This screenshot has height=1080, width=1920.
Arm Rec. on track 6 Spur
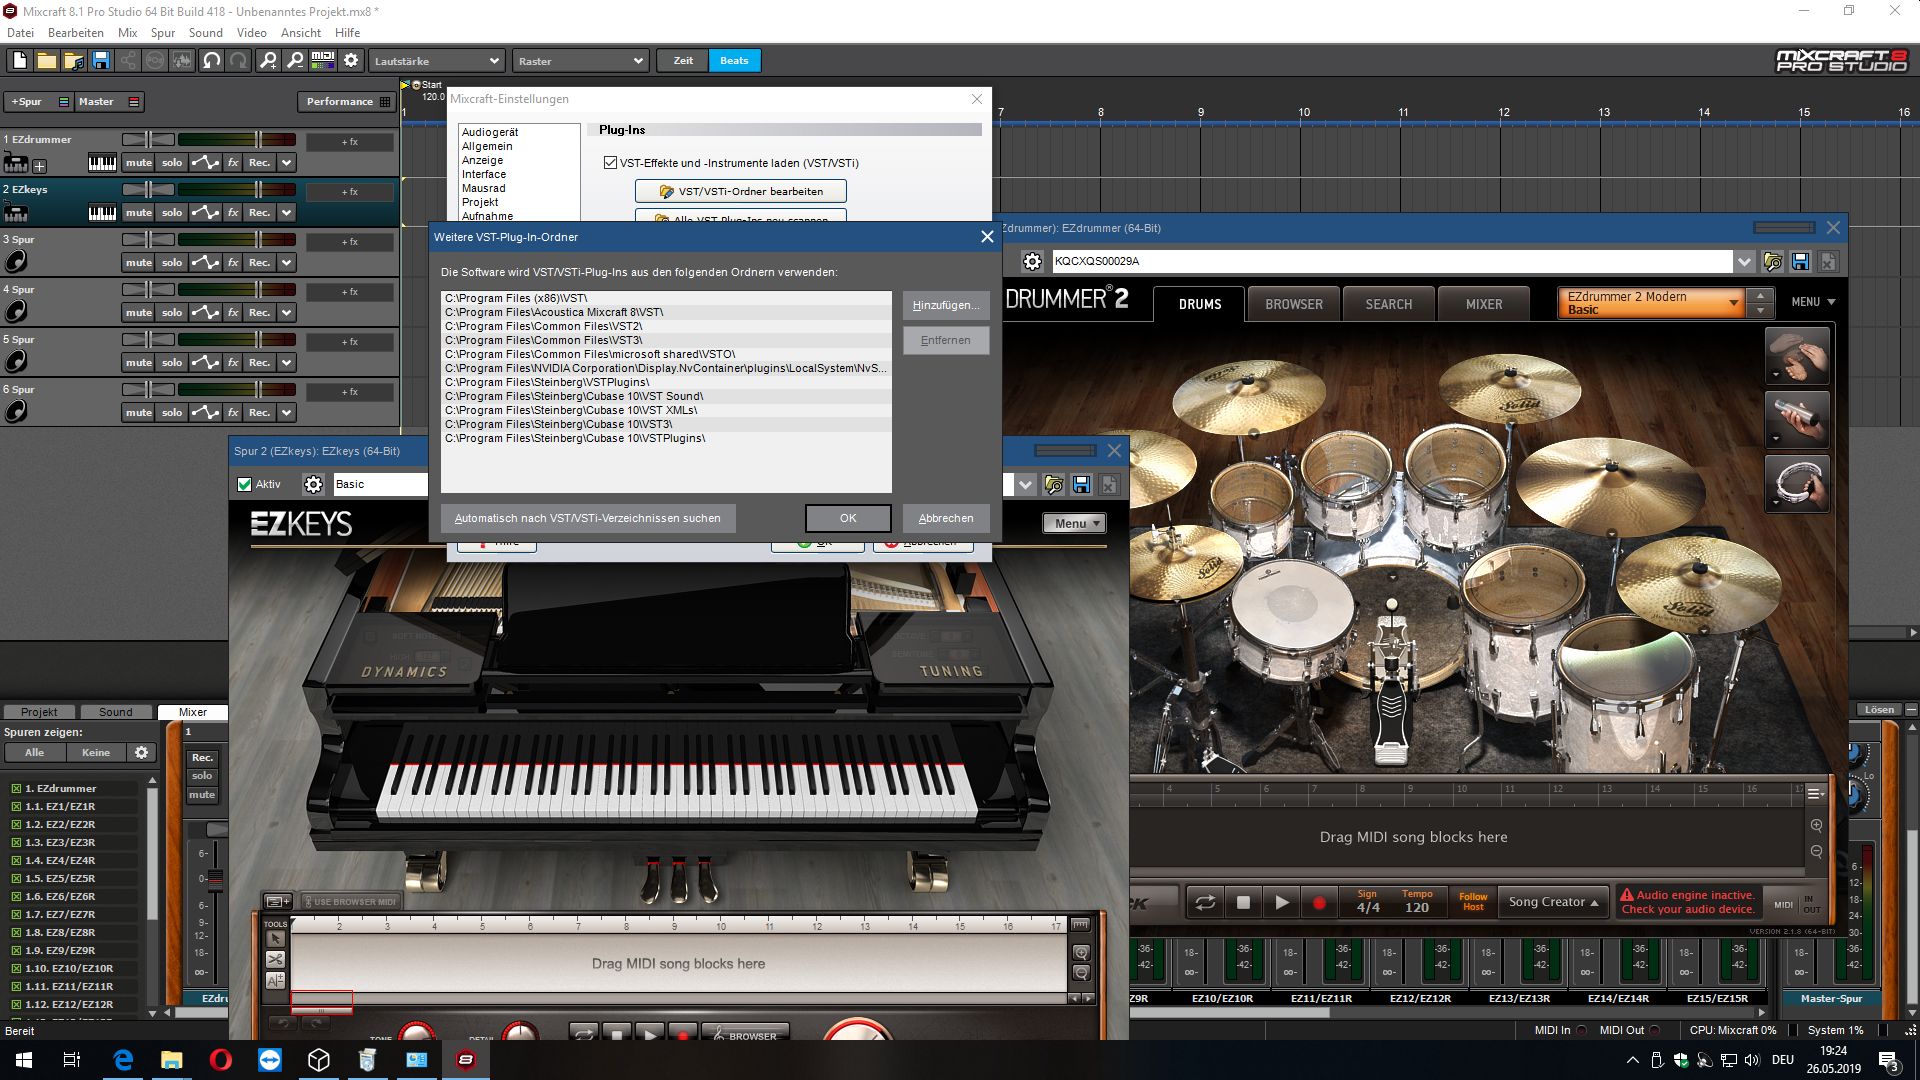pyautogui.click(x=260, y=413)
